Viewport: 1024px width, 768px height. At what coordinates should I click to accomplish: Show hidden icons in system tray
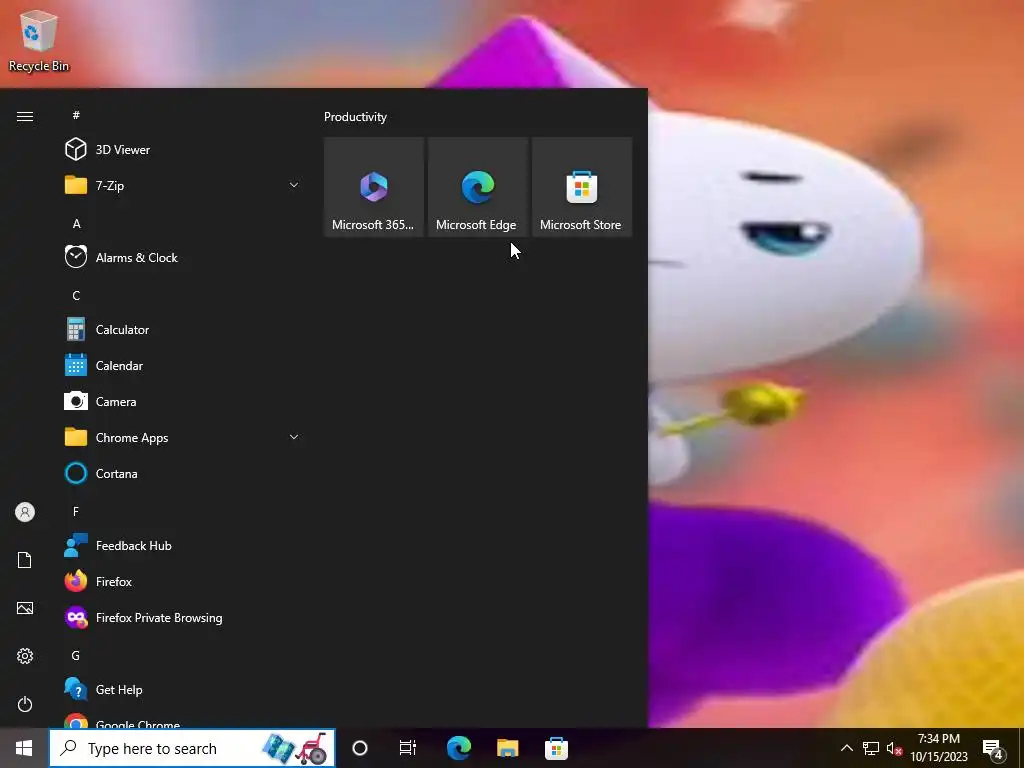pyautogui.click(x=846, y=748)
